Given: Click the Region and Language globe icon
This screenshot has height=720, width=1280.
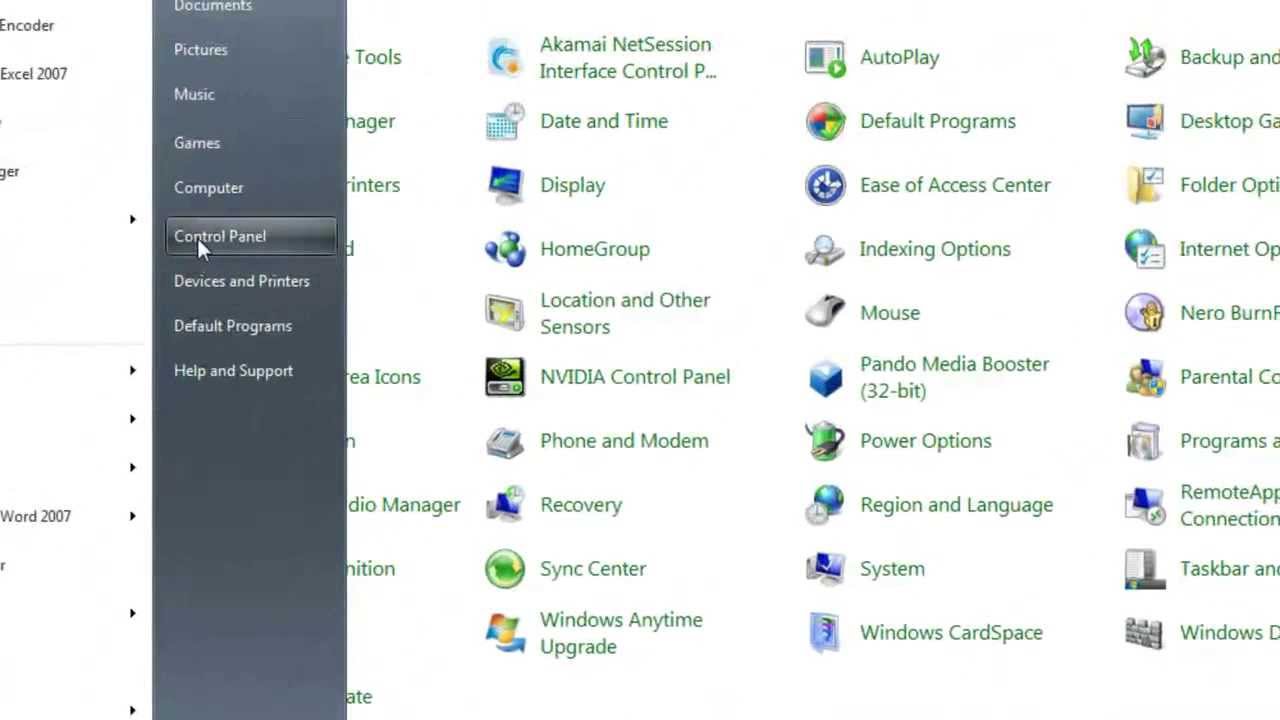Looking at the screenshot, I should [x=825, y=505].
